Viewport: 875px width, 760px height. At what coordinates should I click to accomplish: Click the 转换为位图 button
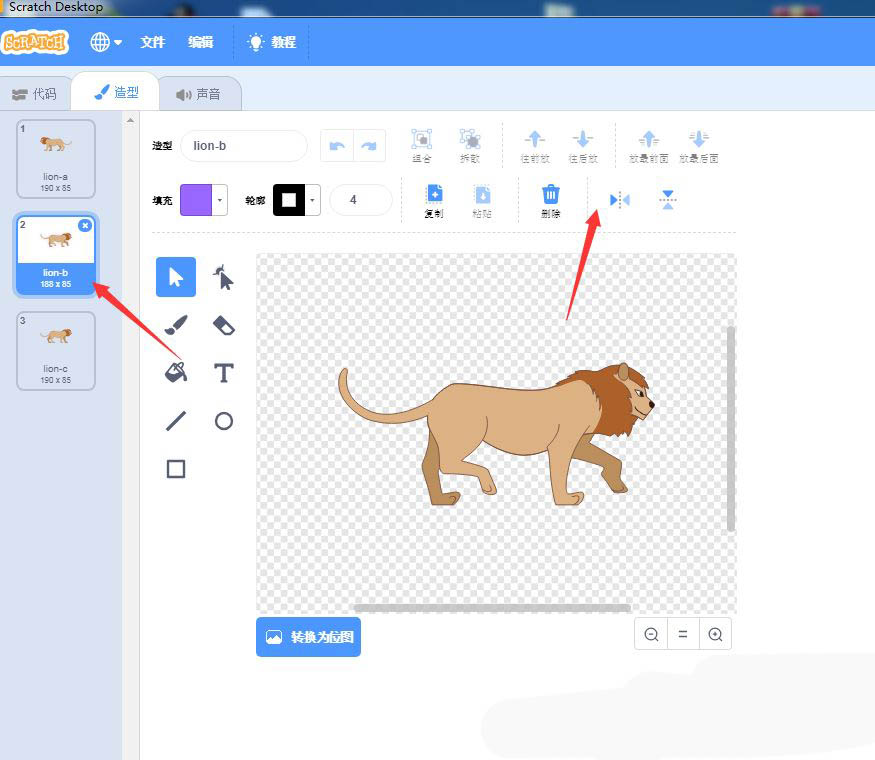(309, 637)
